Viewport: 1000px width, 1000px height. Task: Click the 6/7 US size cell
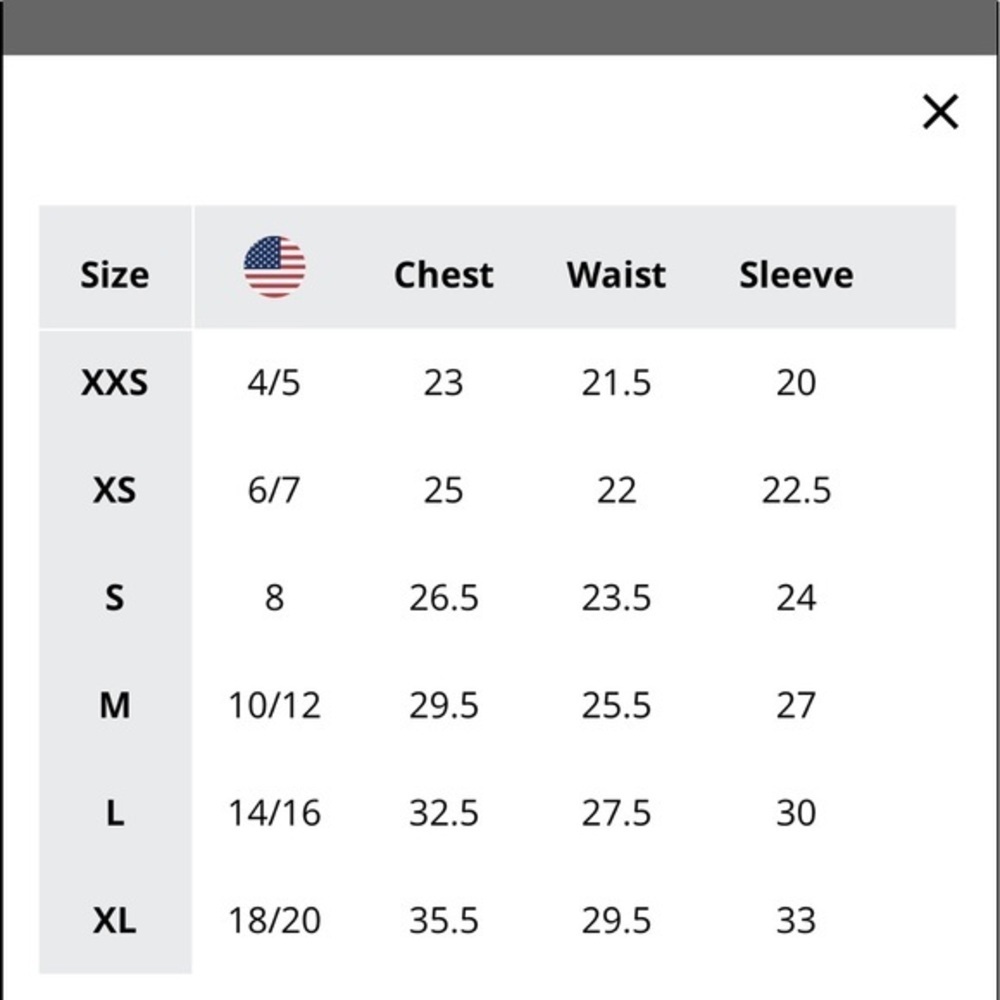[274, 490]
